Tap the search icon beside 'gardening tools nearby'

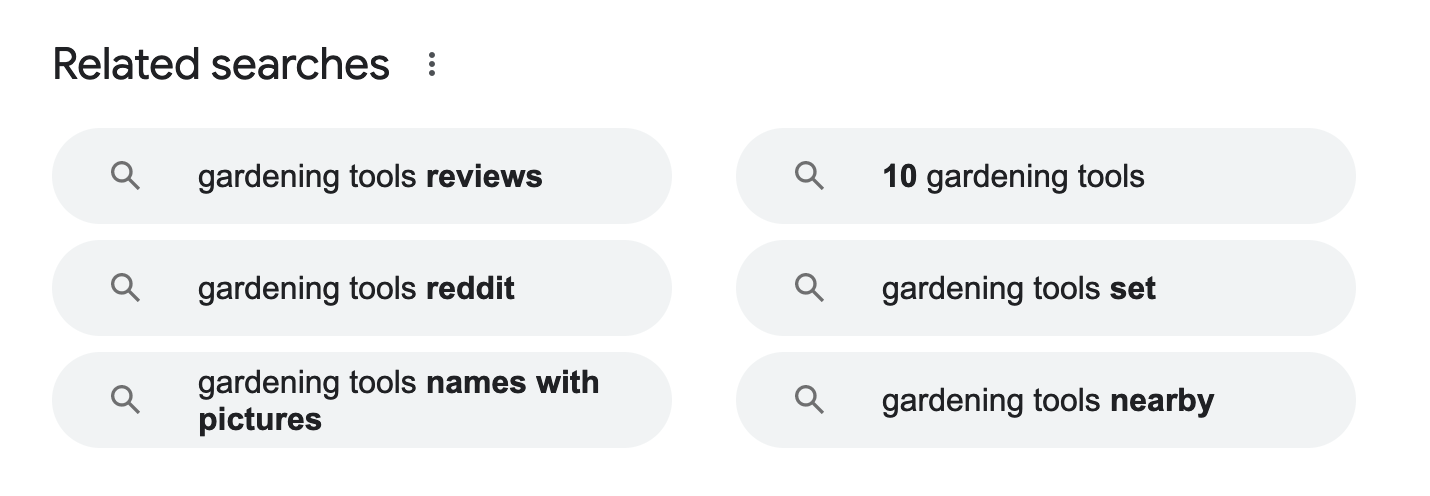tap(809, 400)
